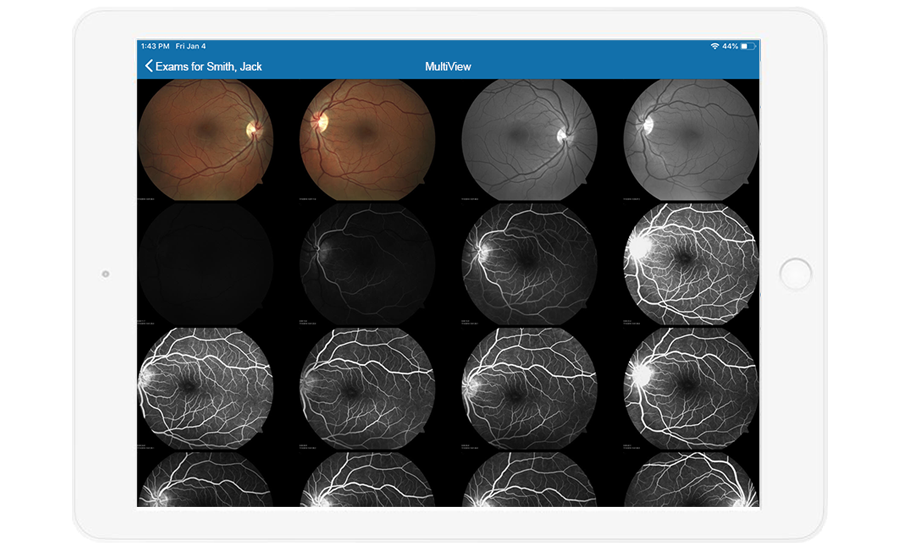Open third-row angiogram in third column
The image size is (900, 550).
click(529, 389)
